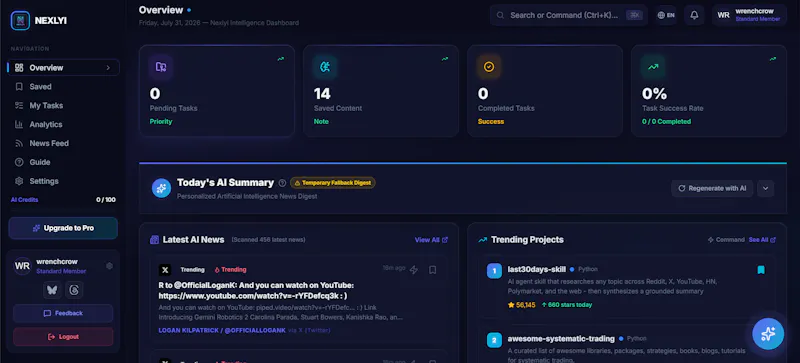Expand the Overview chevron in sidebar
800x363 pixels.
108,67
